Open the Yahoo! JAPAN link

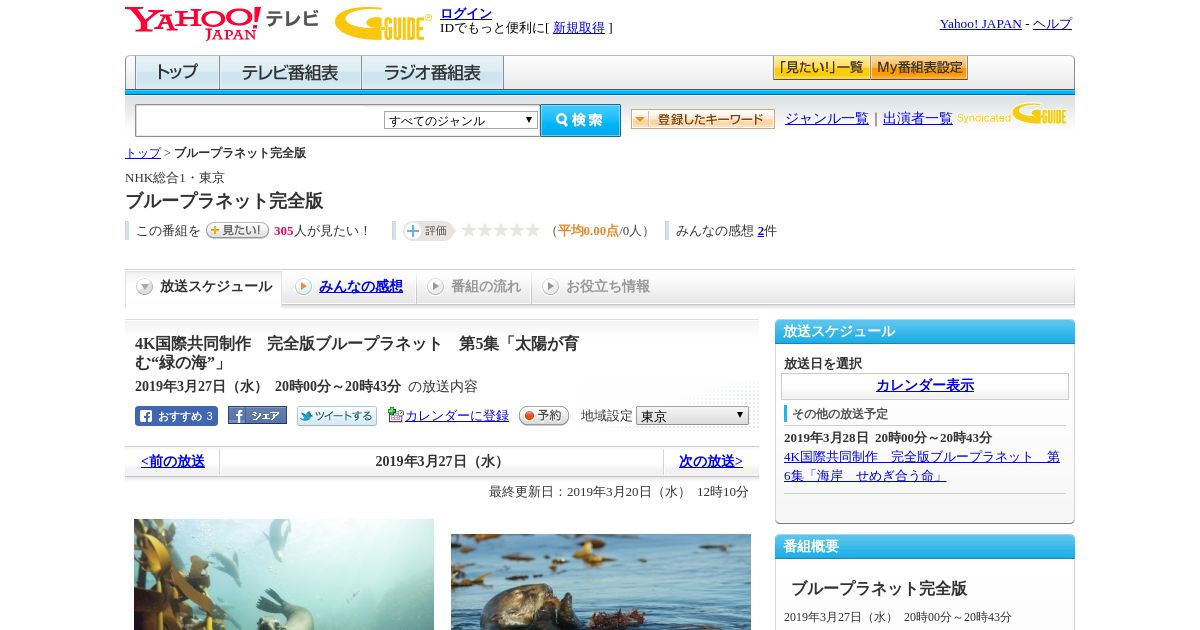[980, 24]
